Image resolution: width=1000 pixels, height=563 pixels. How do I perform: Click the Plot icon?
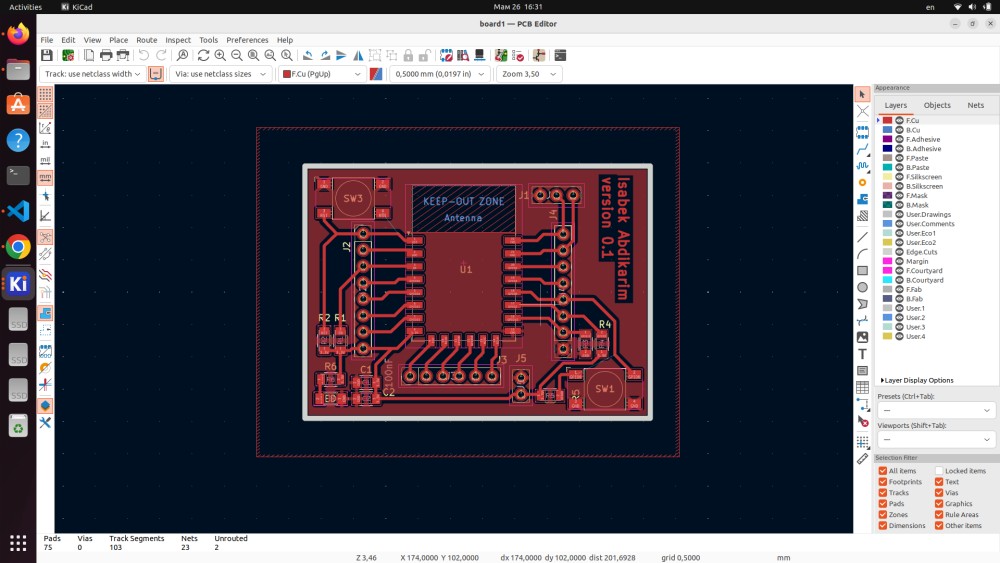pyautogui.click(x=122, y=55)
